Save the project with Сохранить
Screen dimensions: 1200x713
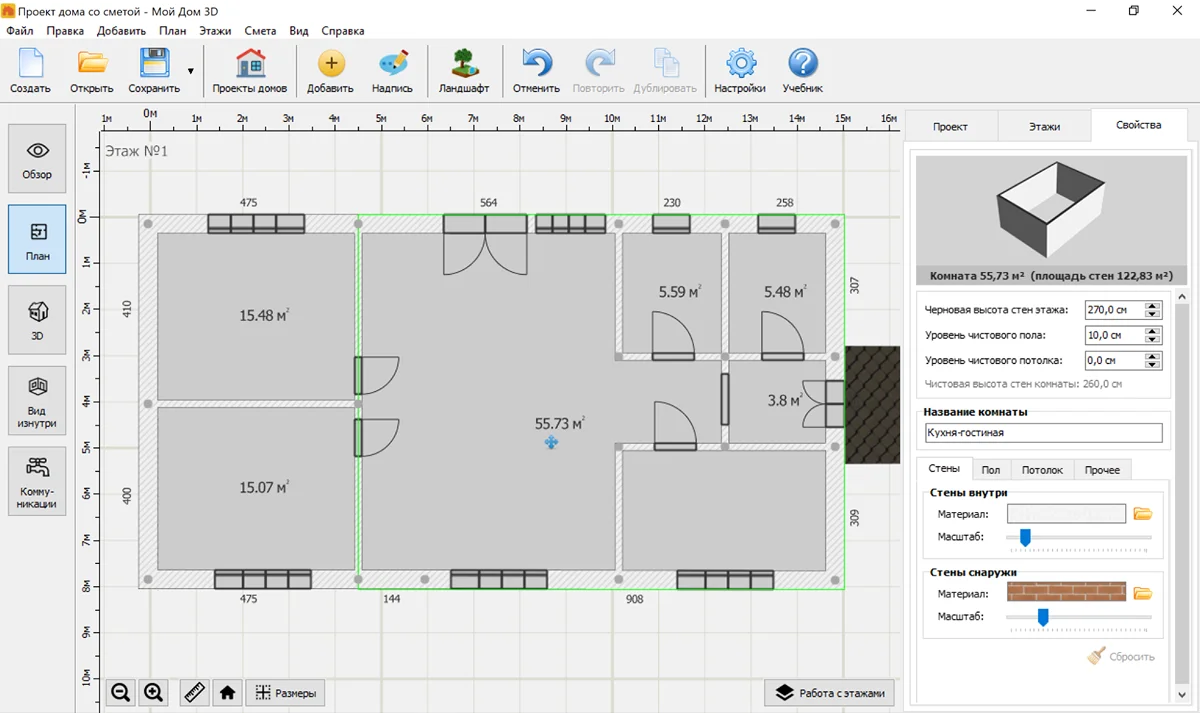click(154, 70)
